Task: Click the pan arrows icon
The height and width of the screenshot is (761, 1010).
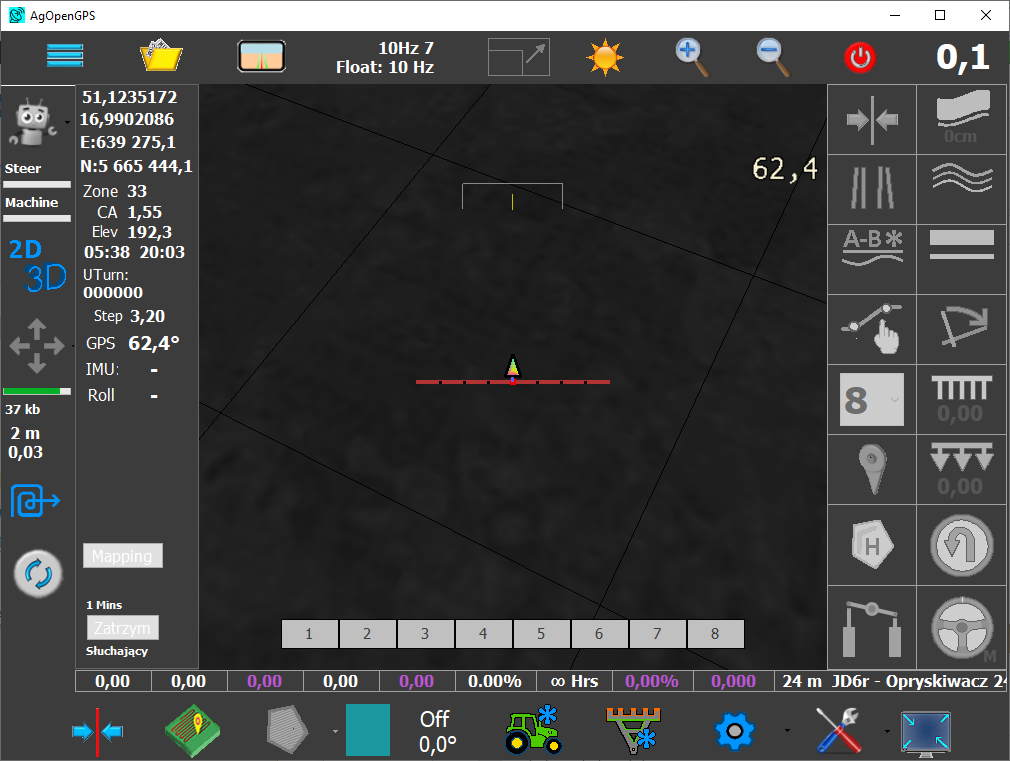Action: coord(36,345)
